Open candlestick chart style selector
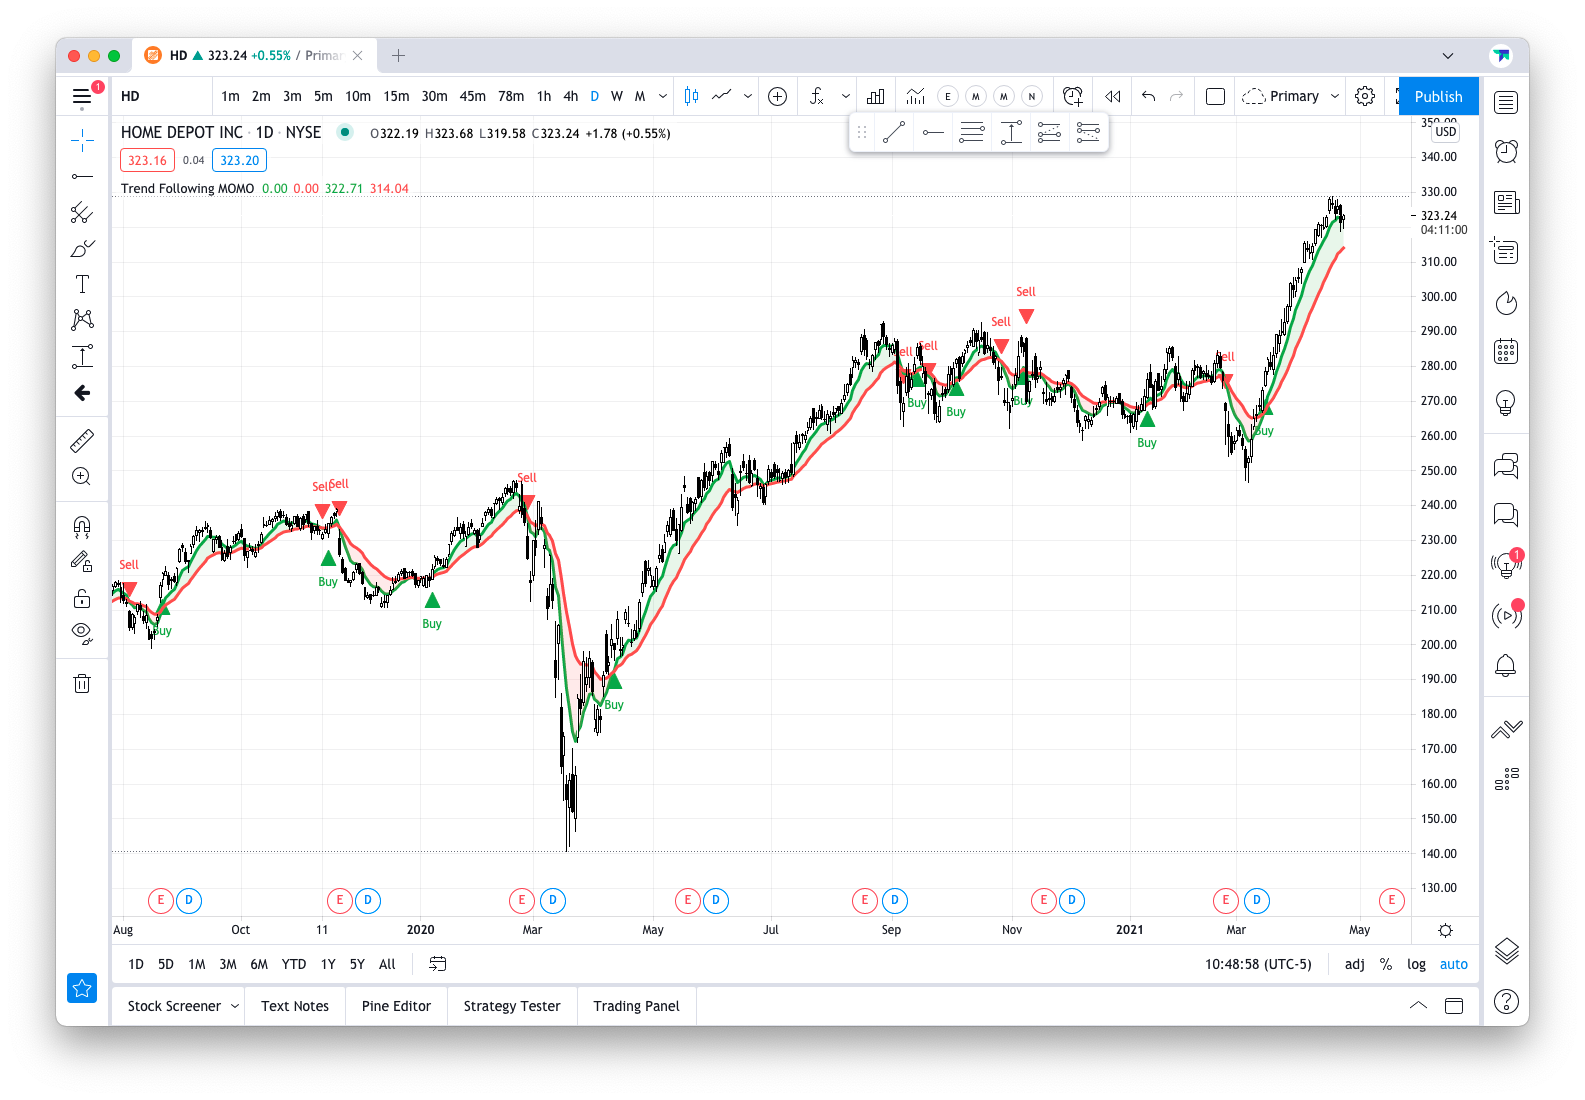Image resolution: width=1585 pixels, height=1100 pixels. coord(691,96)
